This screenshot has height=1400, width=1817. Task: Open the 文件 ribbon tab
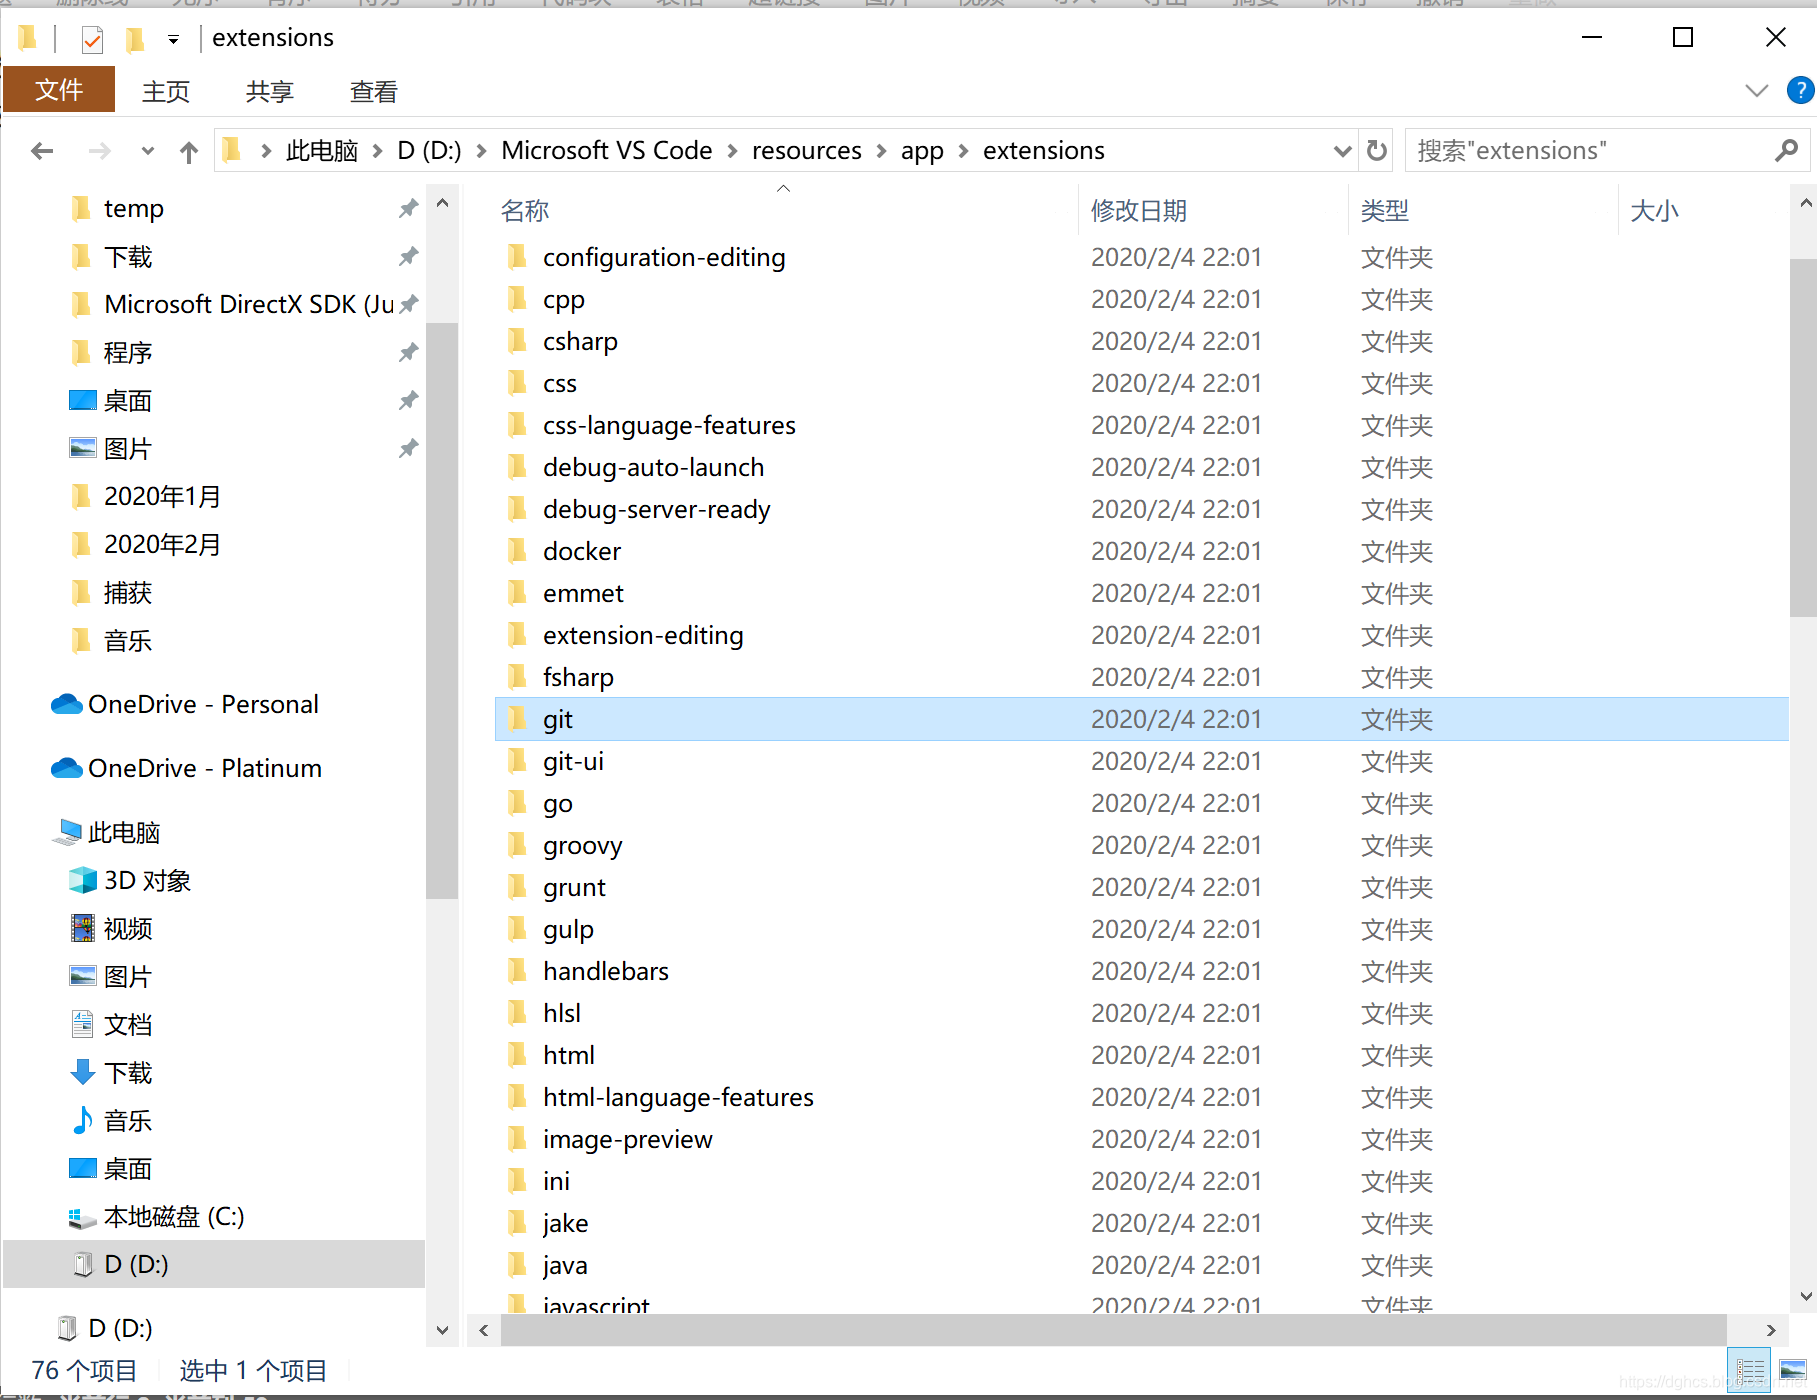59,90
